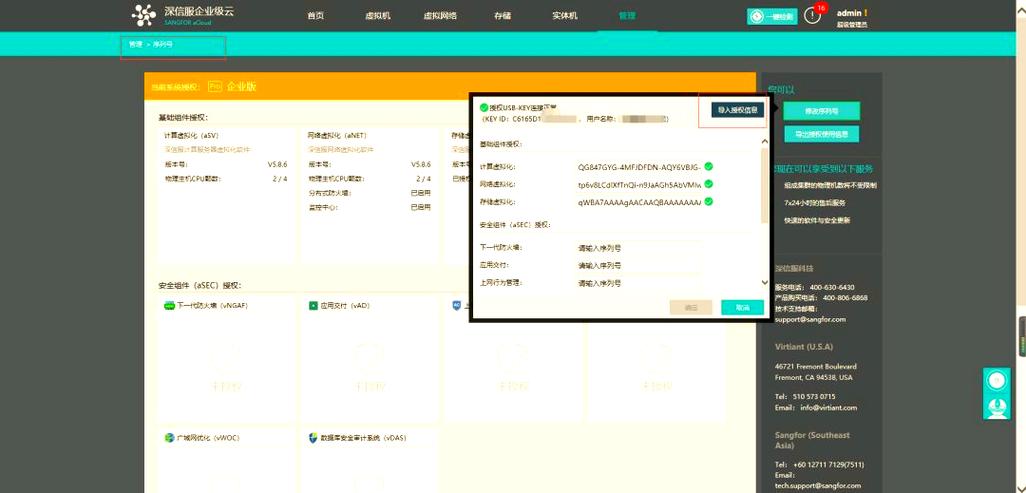Click 应用交付 serial input field
Image resolution: width=1026 pixels, height=493 pixels.
click(639, 266)
